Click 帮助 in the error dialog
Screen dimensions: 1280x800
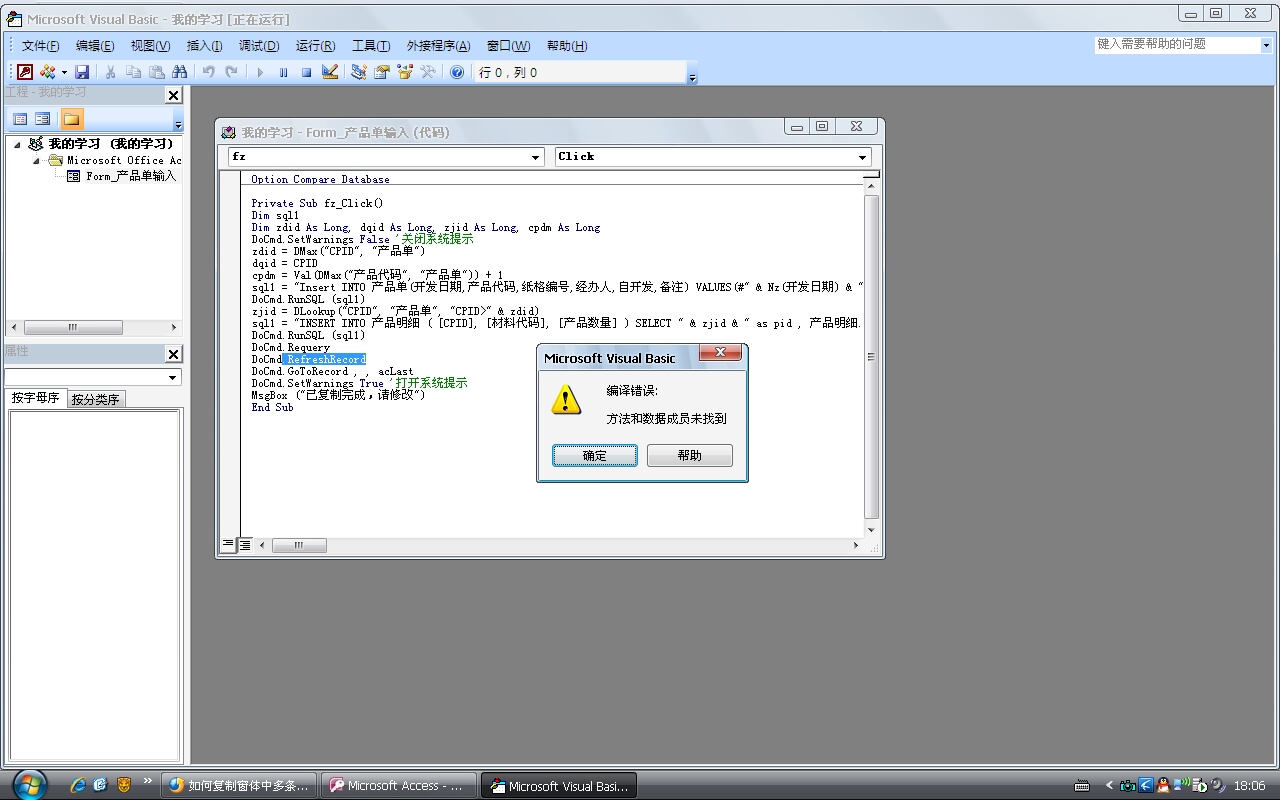[x=690, y=455]
